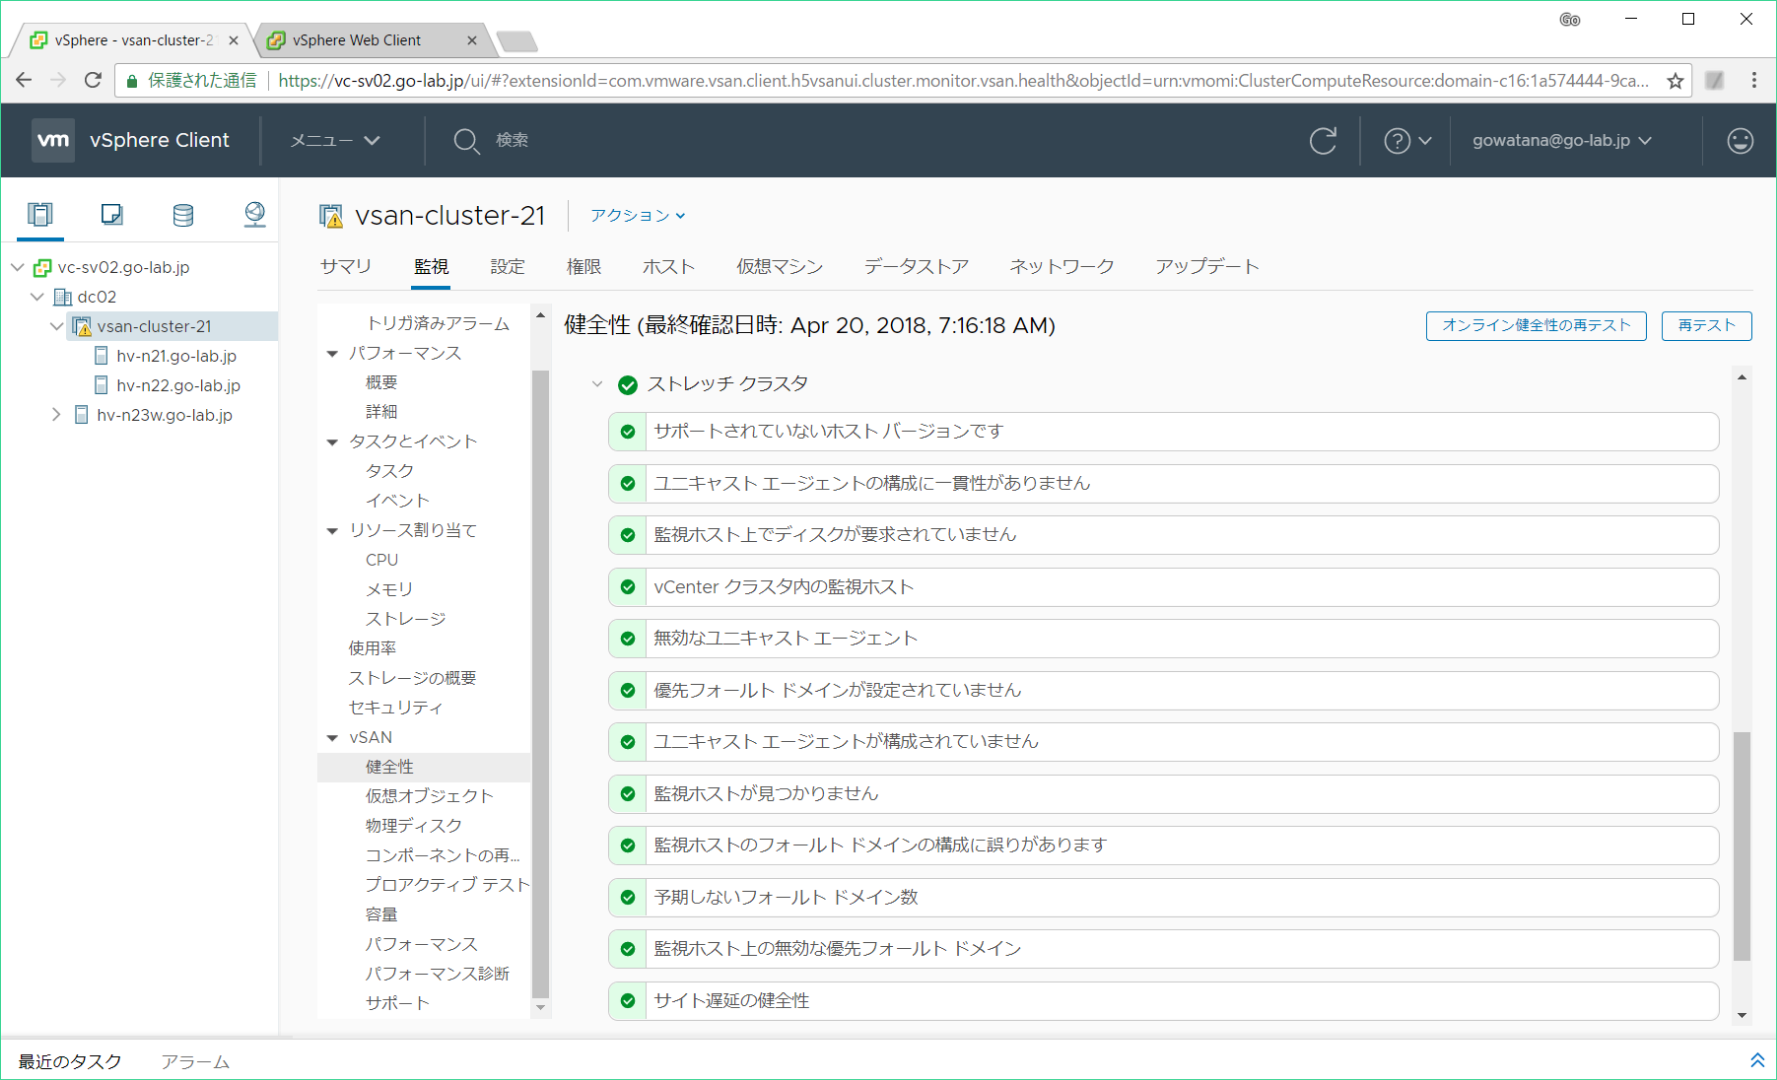Viewport: 1777px width, 1080px height.
Task: Click the status icon beside ストレッチ クラスタ
Action: click(x=628, y=385)
